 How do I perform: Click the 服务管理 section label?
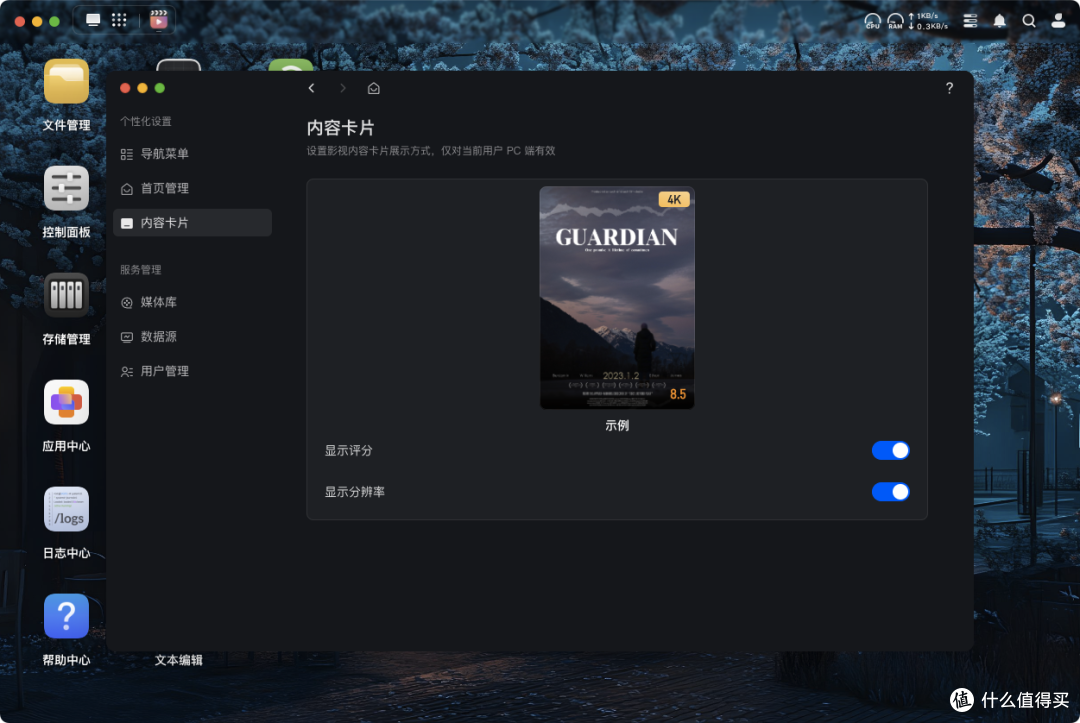[141, 270]
